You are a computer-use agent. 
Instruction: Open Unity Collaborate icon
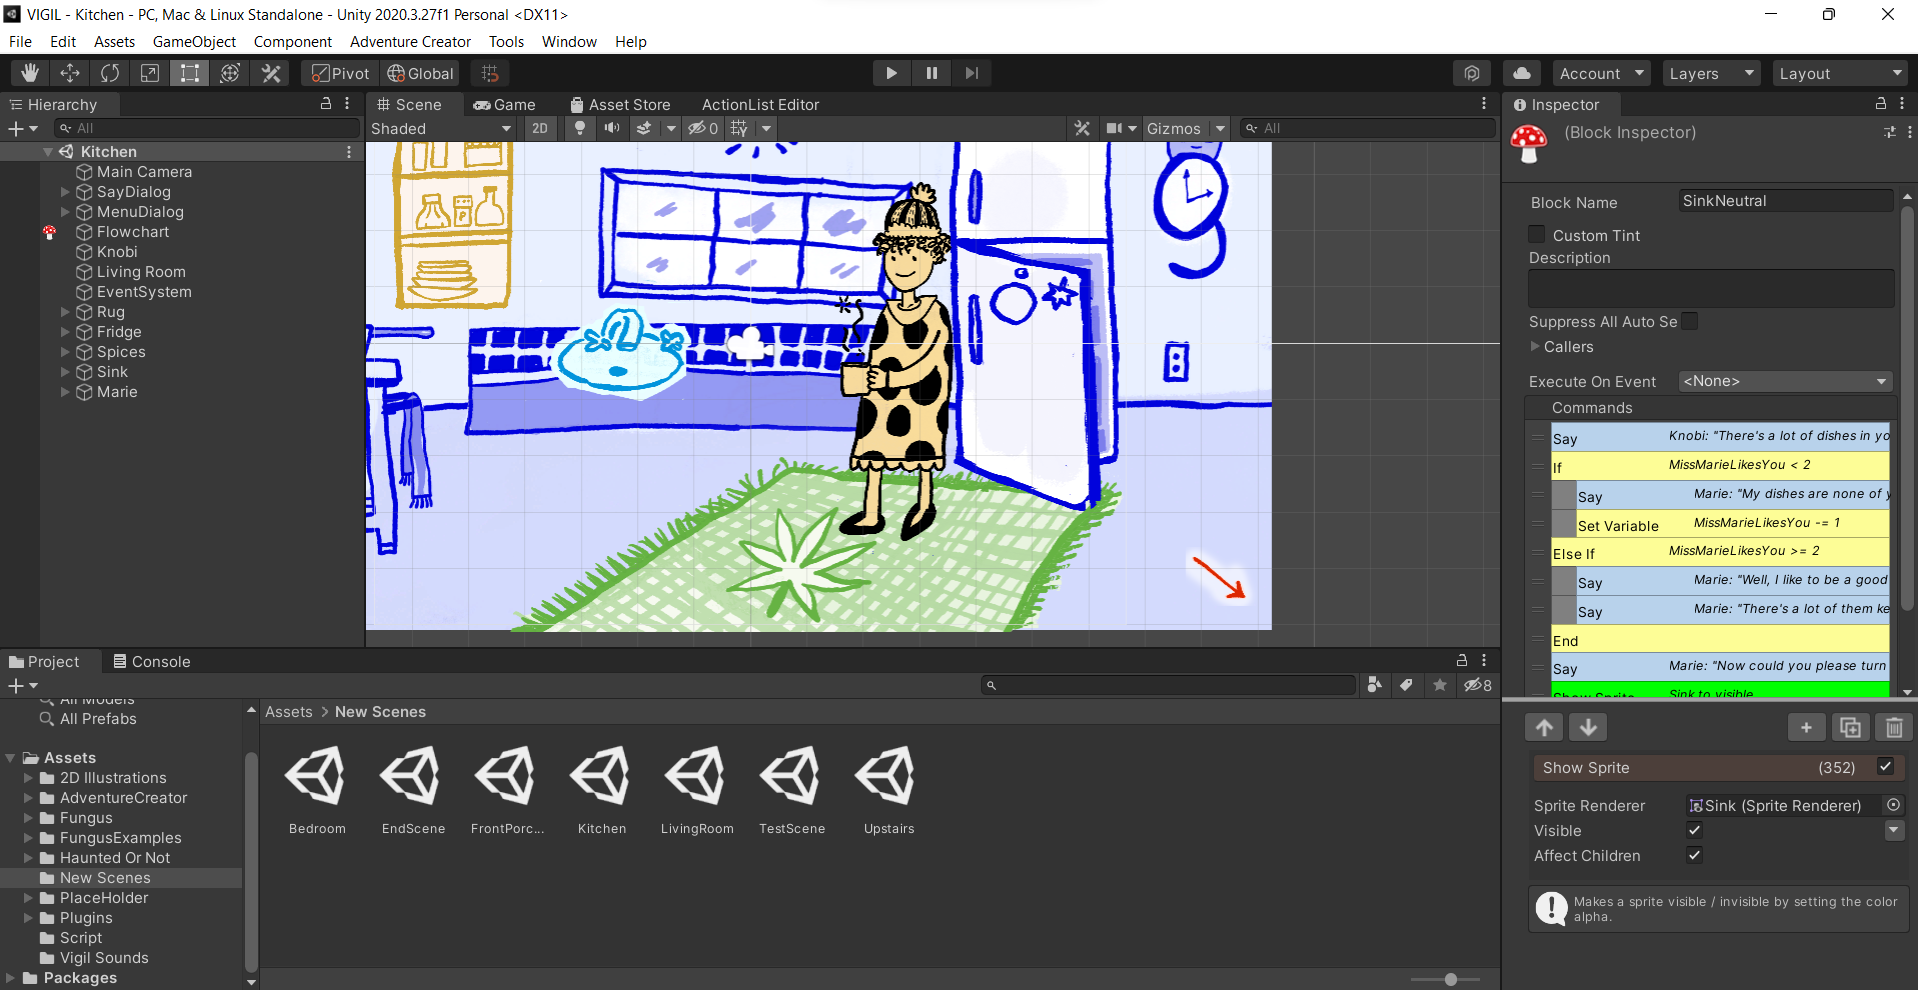[1472, 73]
